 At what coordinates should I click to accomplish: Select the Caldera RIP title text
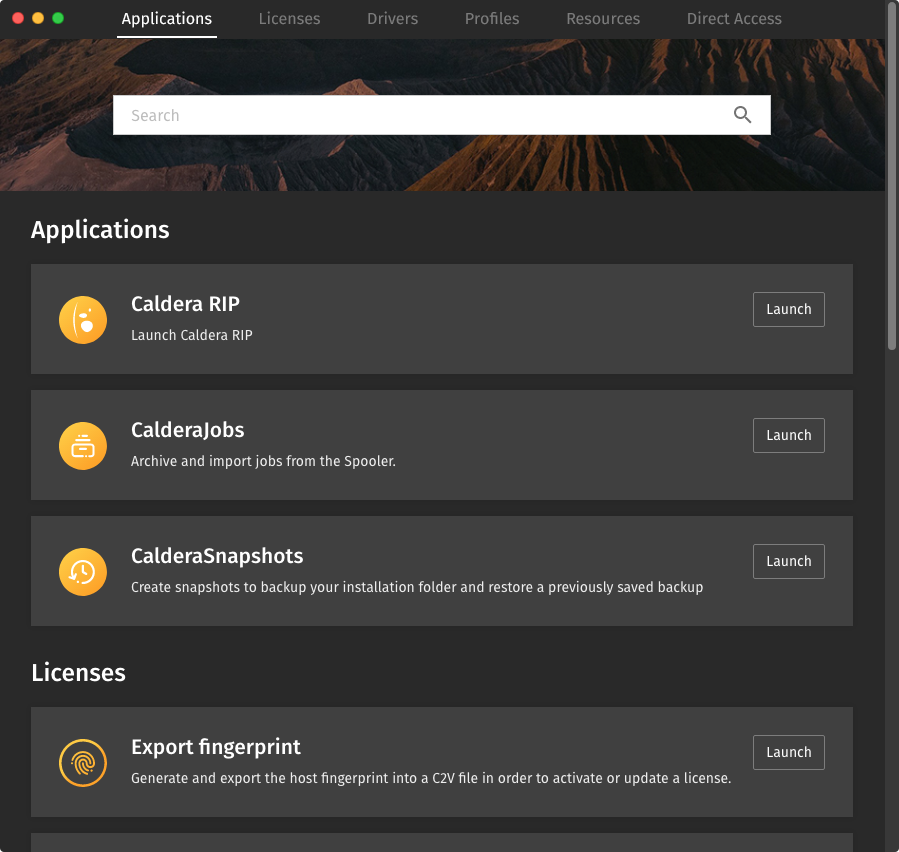(x=185, y=304)
